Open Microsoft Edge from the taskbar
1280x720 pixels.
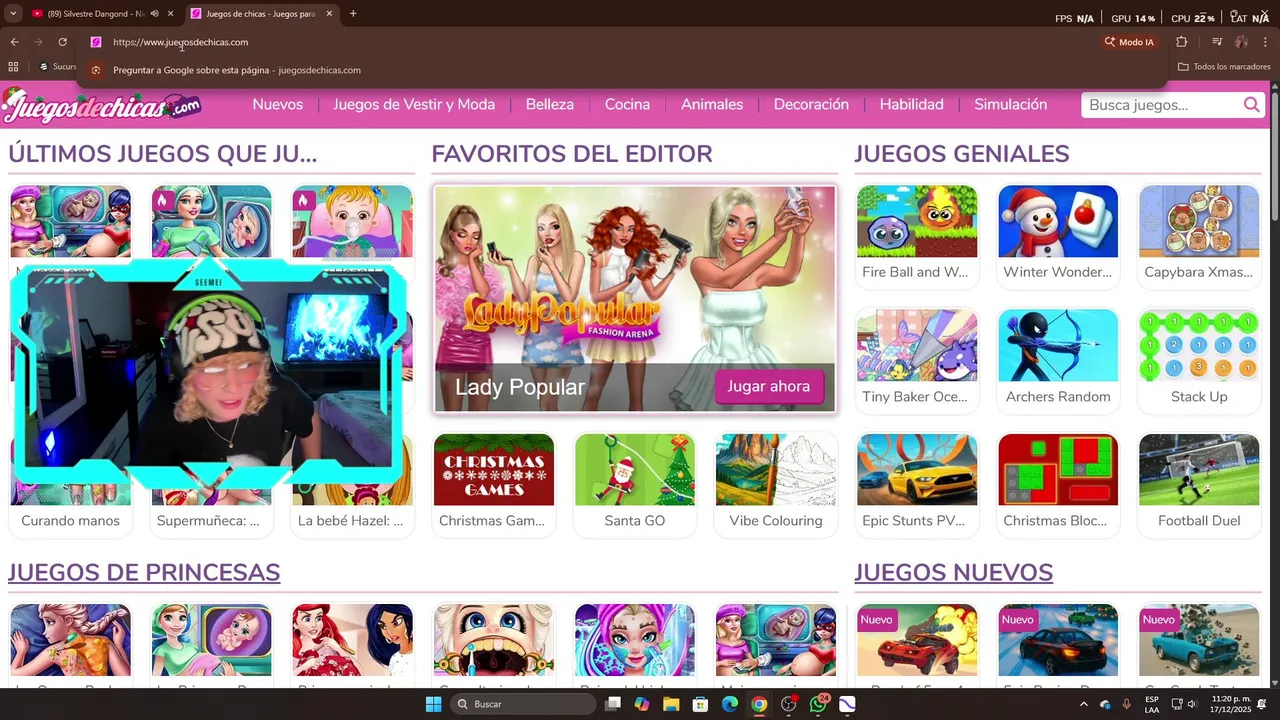pos(730,704)
